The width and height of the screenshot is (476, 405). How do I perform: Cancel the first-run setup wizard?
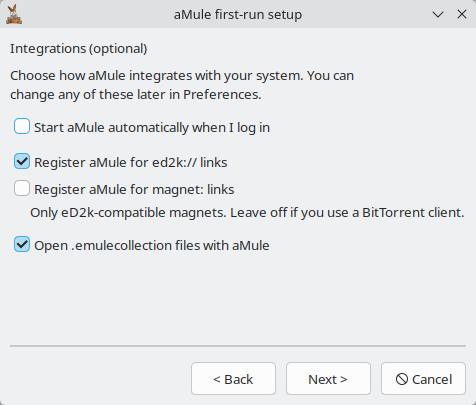[423, 379]
